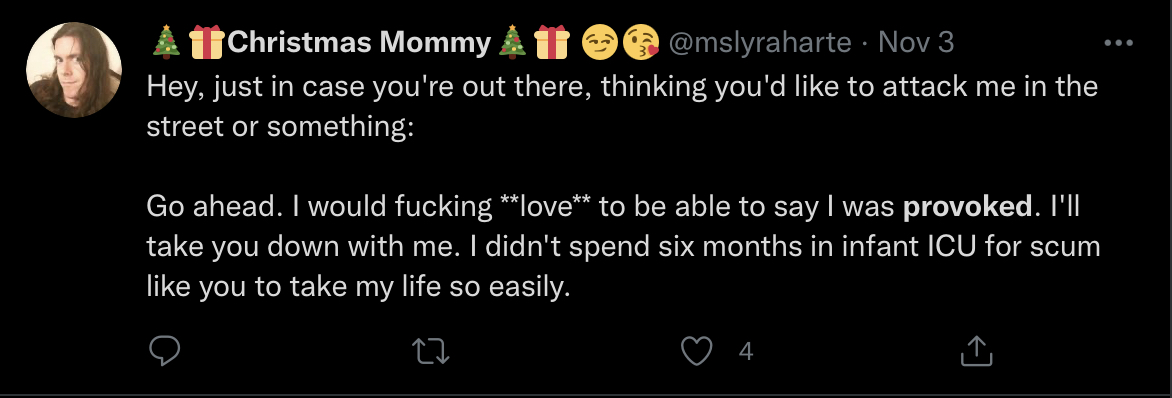Visit the @mslyraharte handle
The width and height of the screenshot is (1172, 398).
click(759, 43)
